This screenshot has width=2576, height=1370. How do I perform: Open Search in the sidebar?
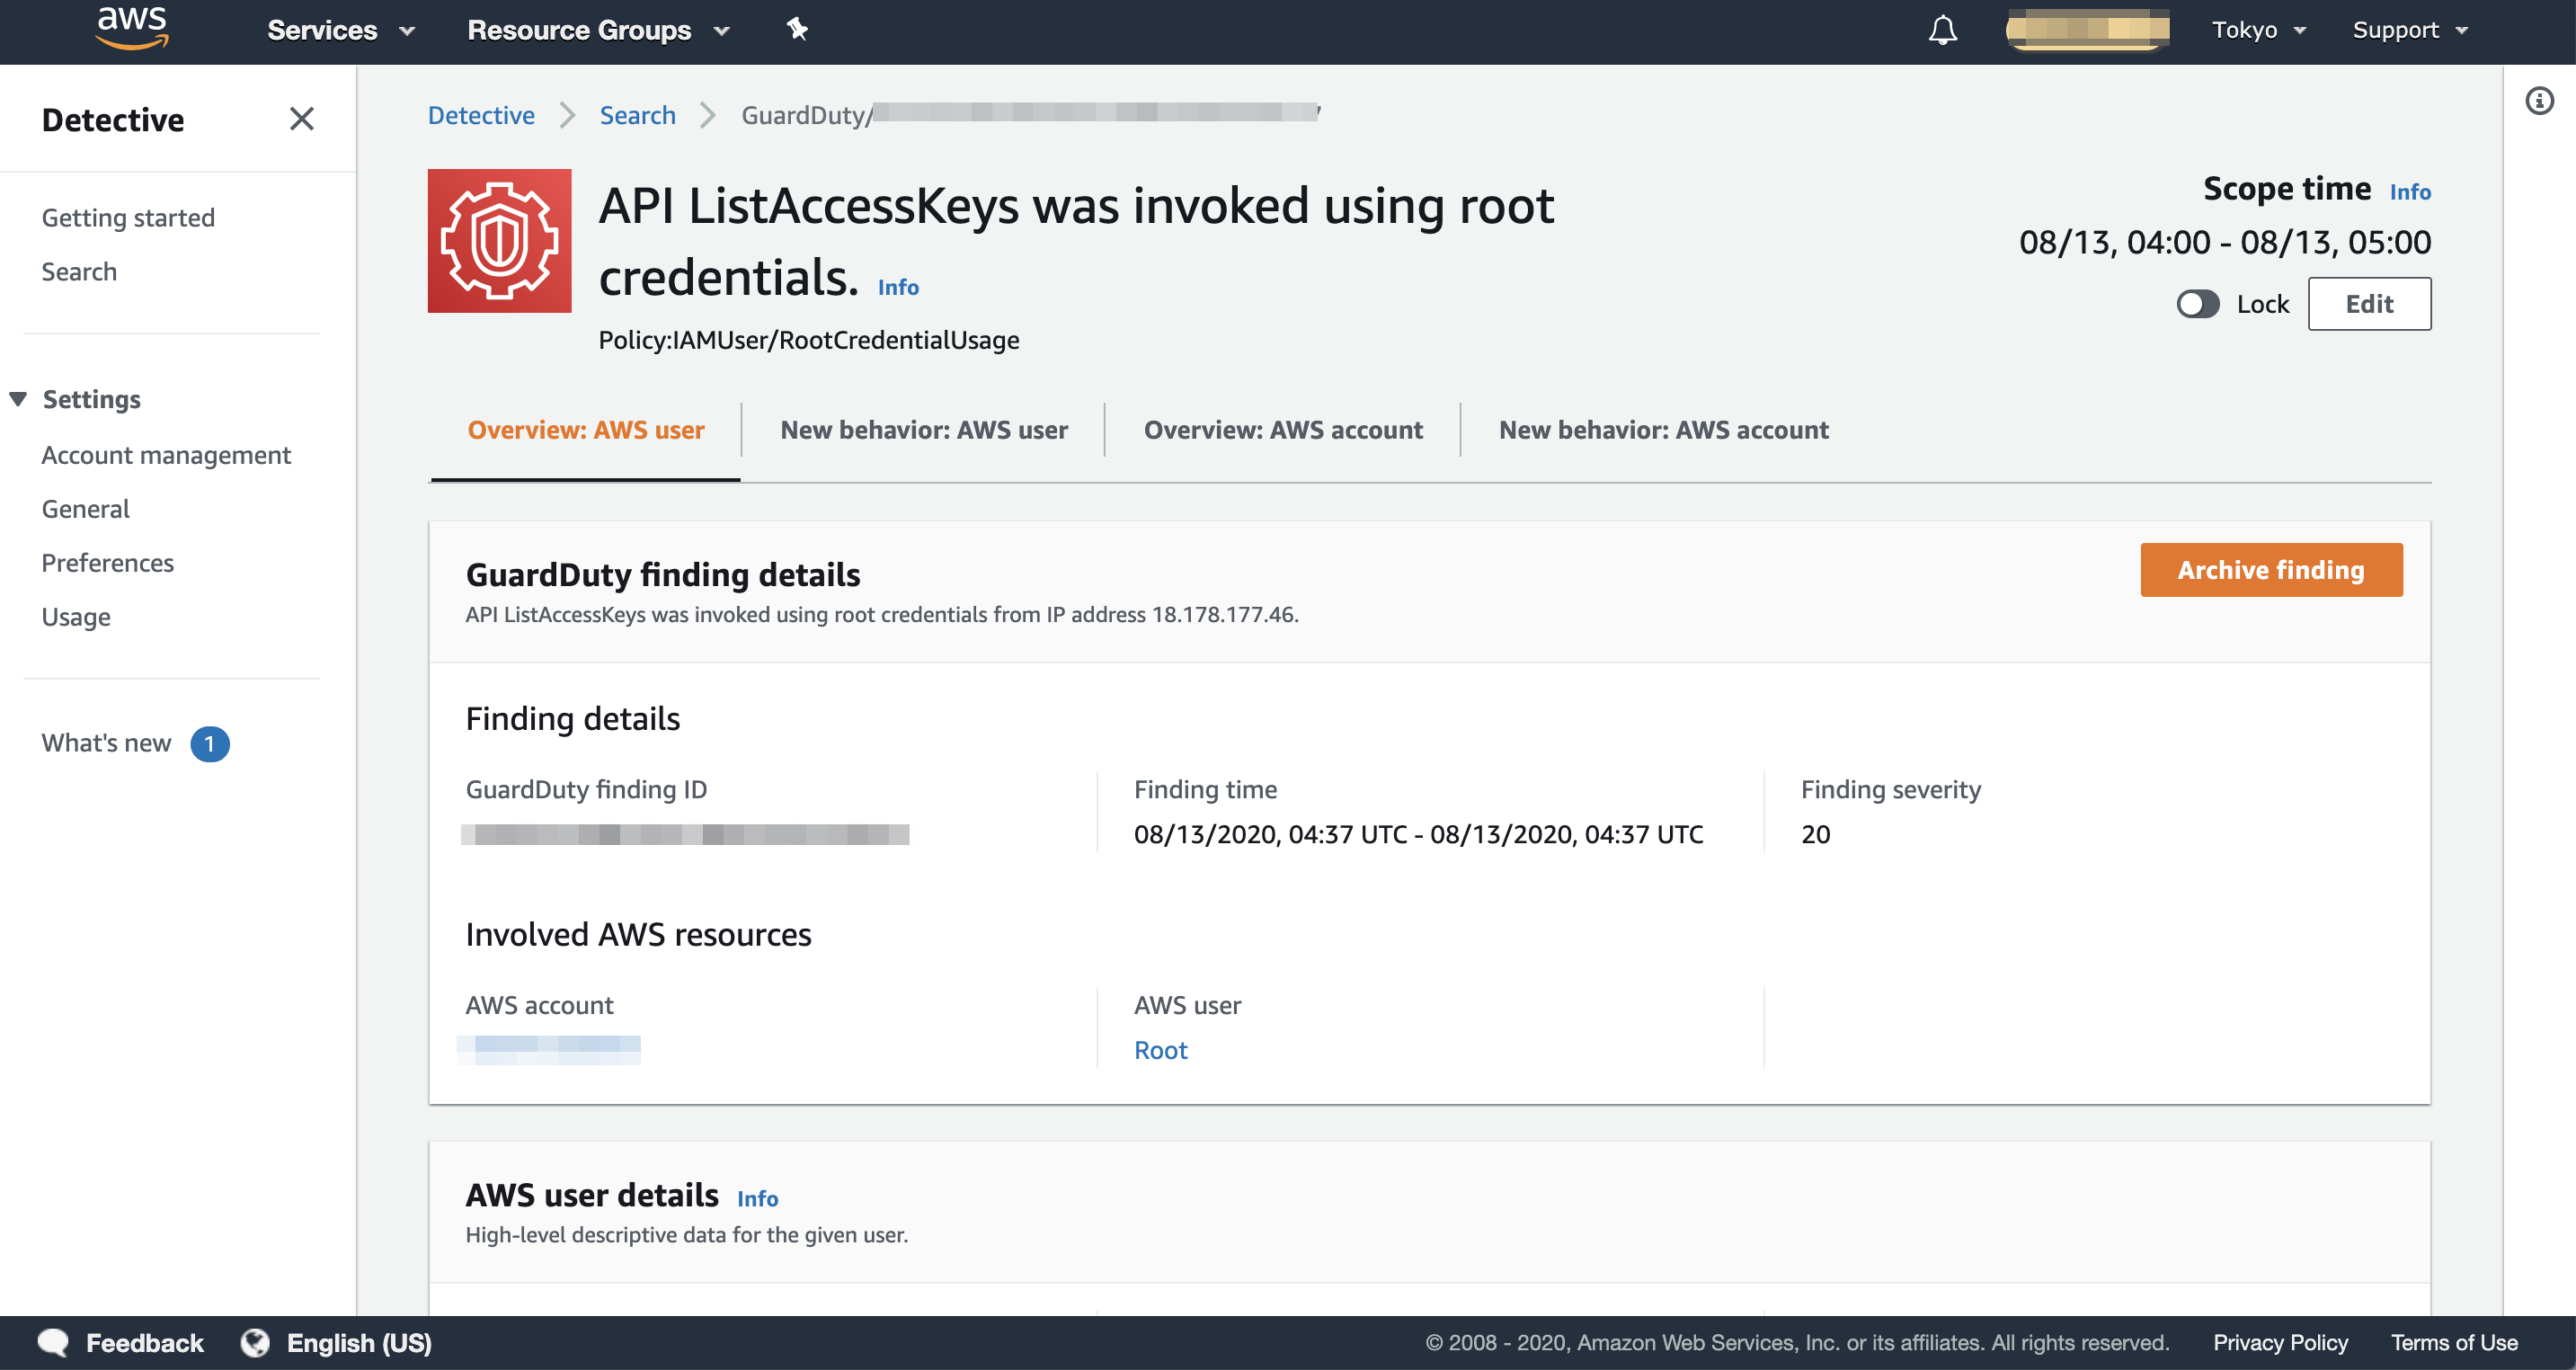tap(79, 271)
